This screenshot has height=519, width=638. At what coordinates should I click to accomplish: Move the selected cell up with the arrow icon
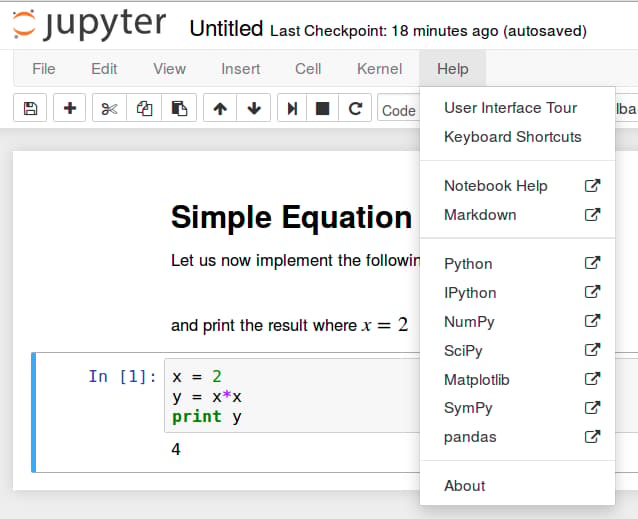pos(220,108)
